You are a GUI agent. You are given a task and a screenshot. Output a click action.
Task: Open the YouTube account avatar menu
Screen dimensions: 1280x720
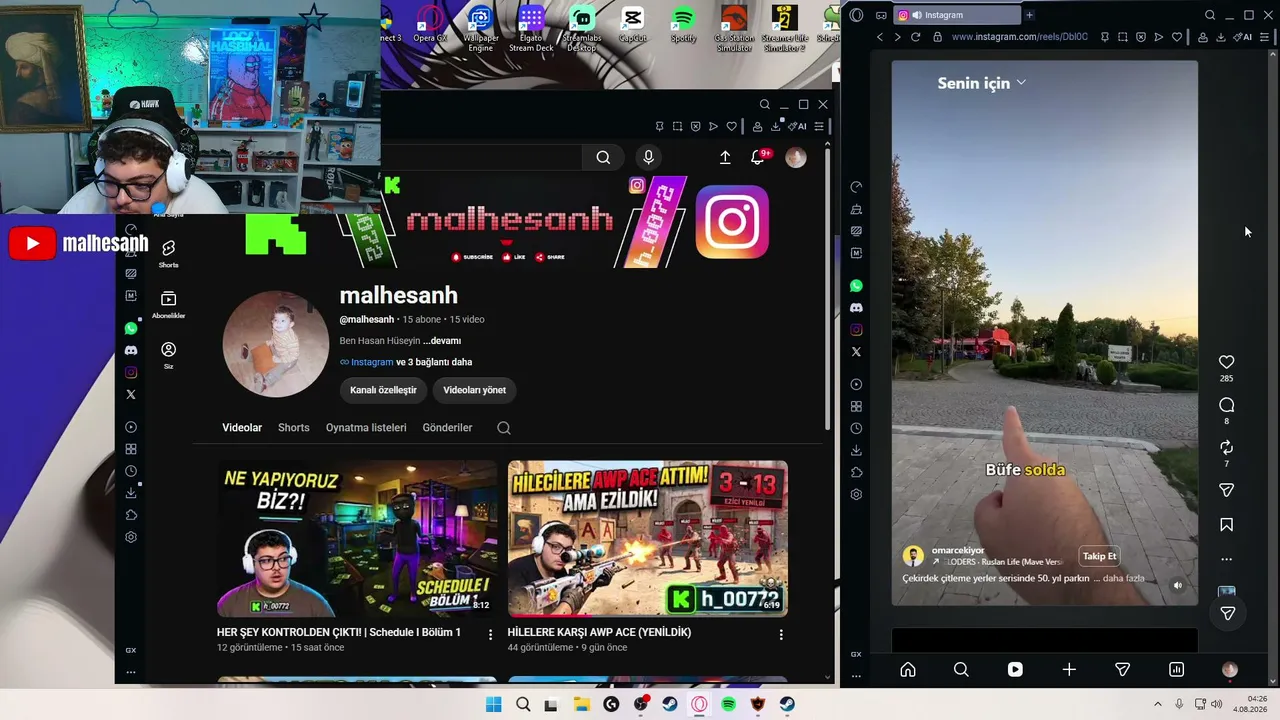(796, 157)
